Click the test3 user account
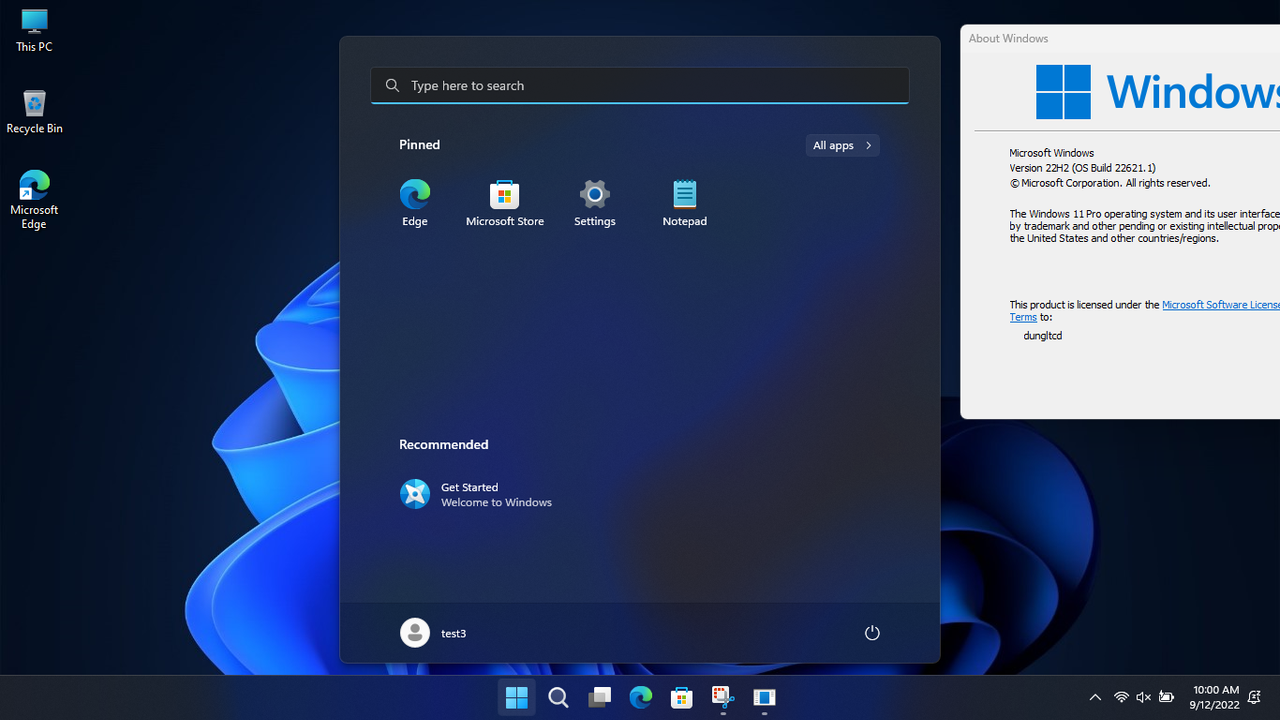The height and width of the screenshot is (720, 1280). [433, 632]
